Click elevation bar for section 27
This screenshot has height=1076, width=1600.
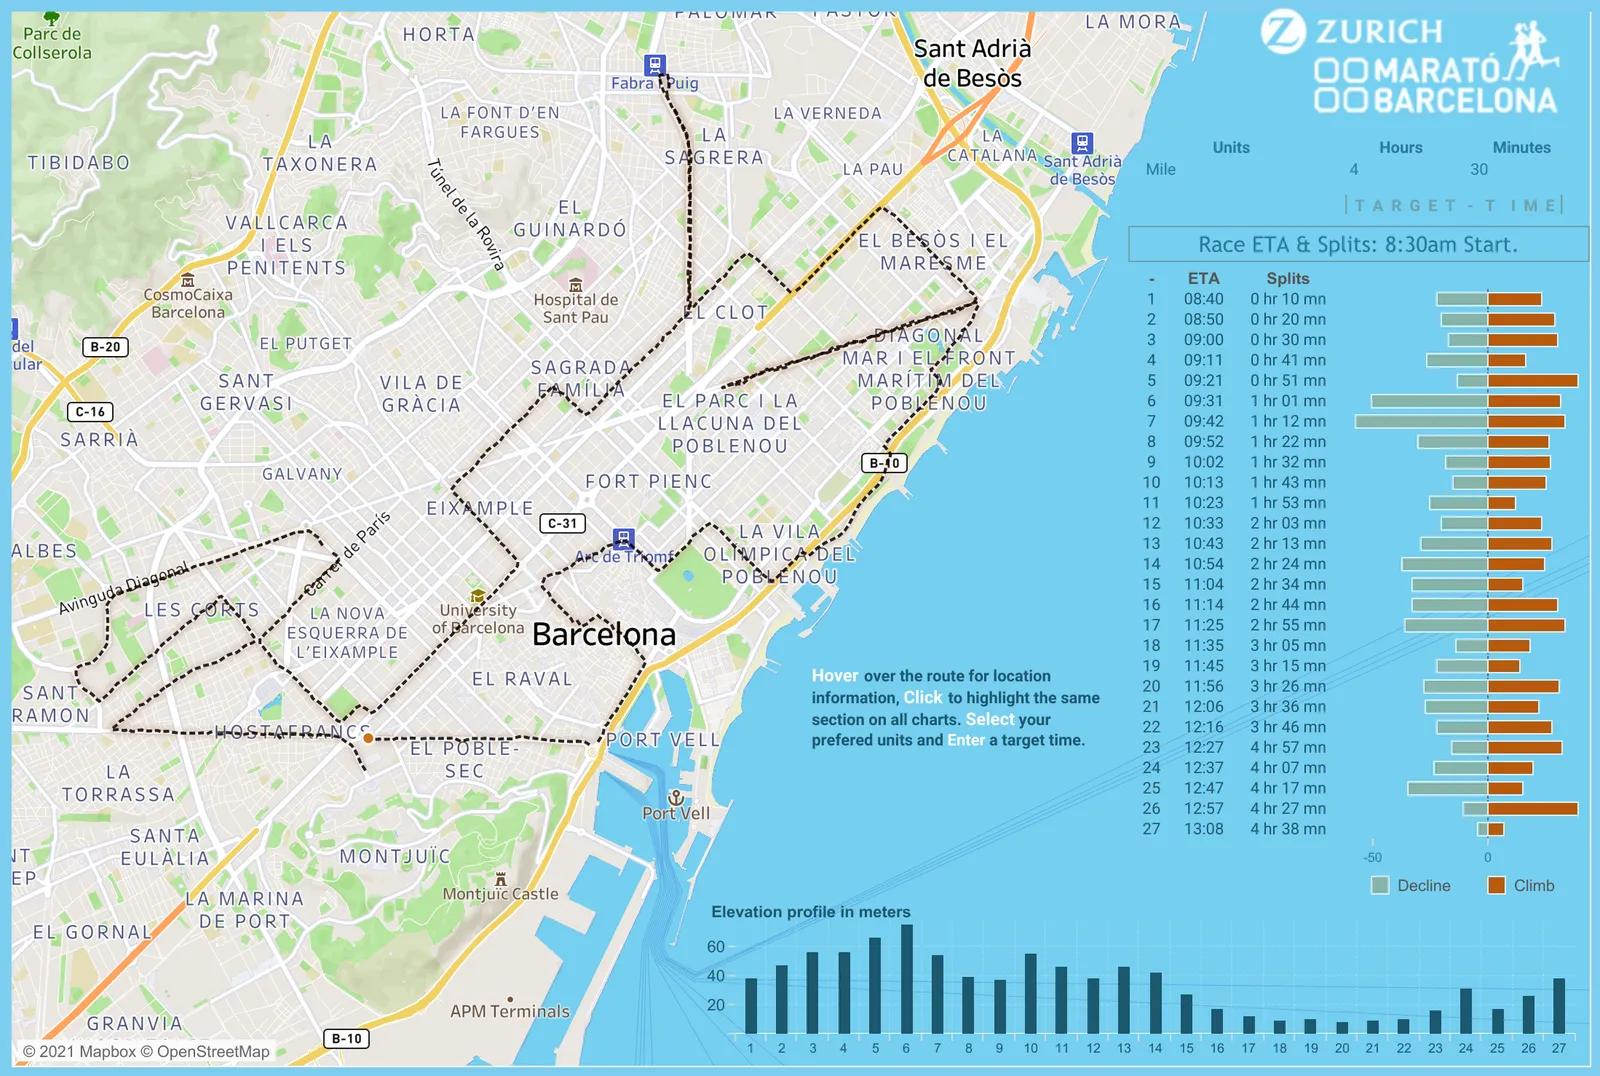[x=1559, y=1006]
